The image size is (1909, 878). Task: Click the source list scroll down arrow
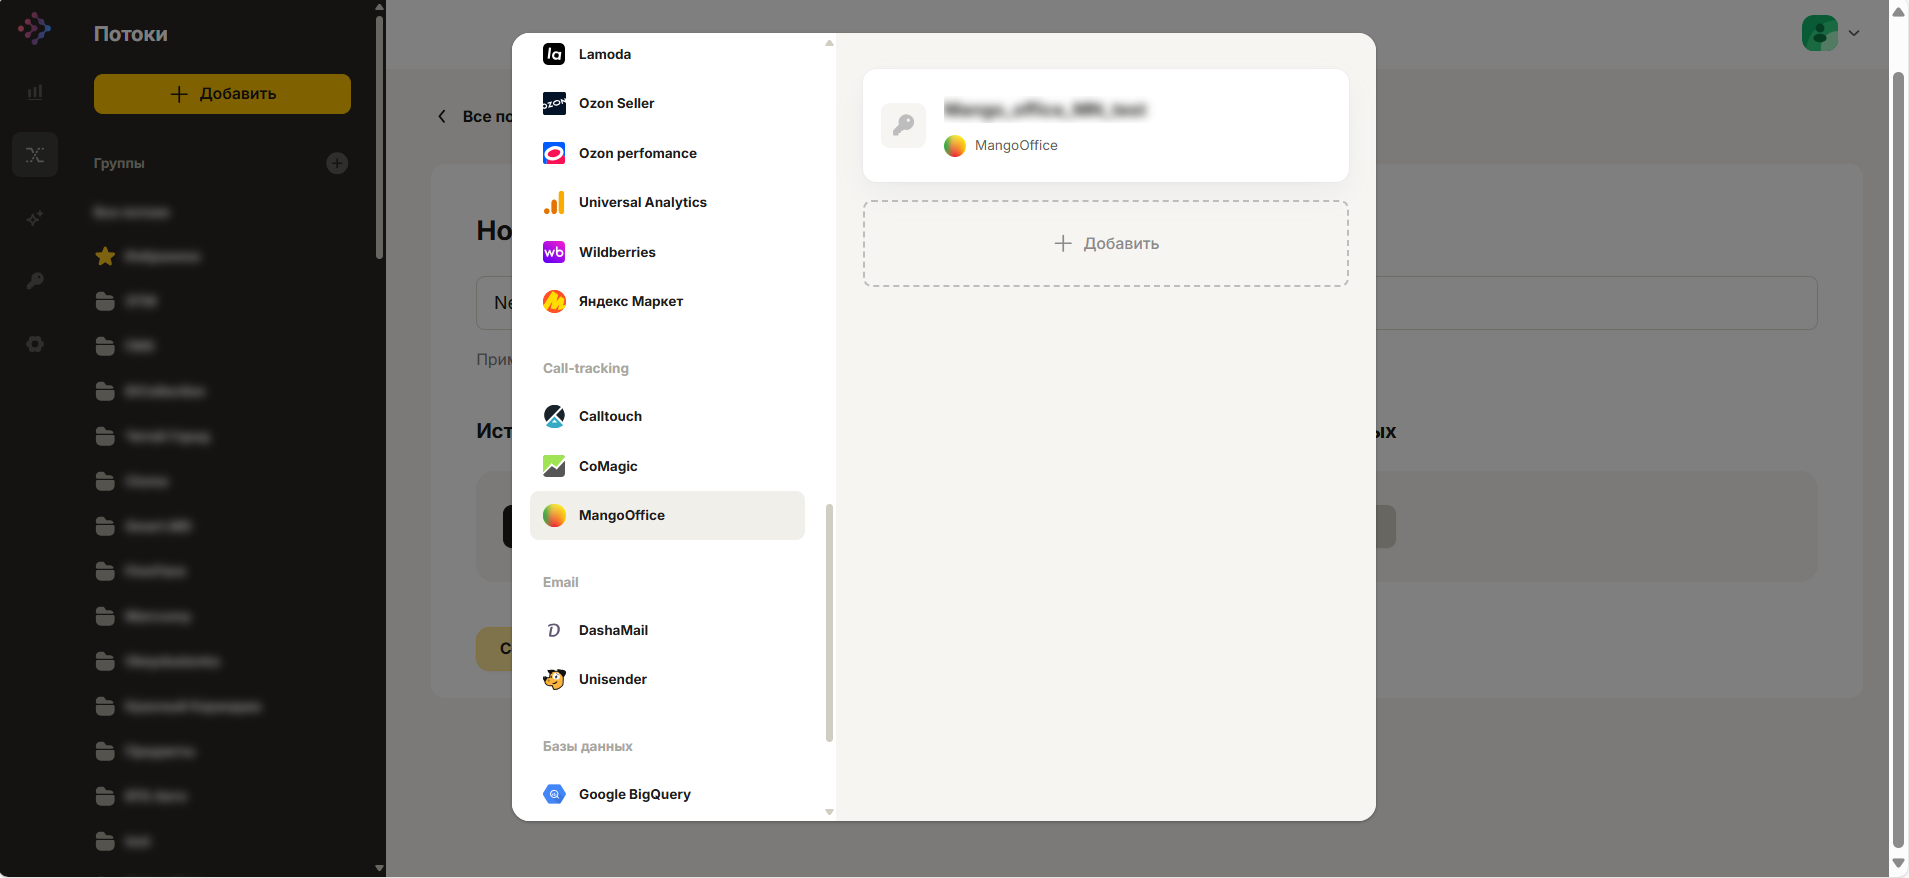pyautogui.click(x=829, y=812)
